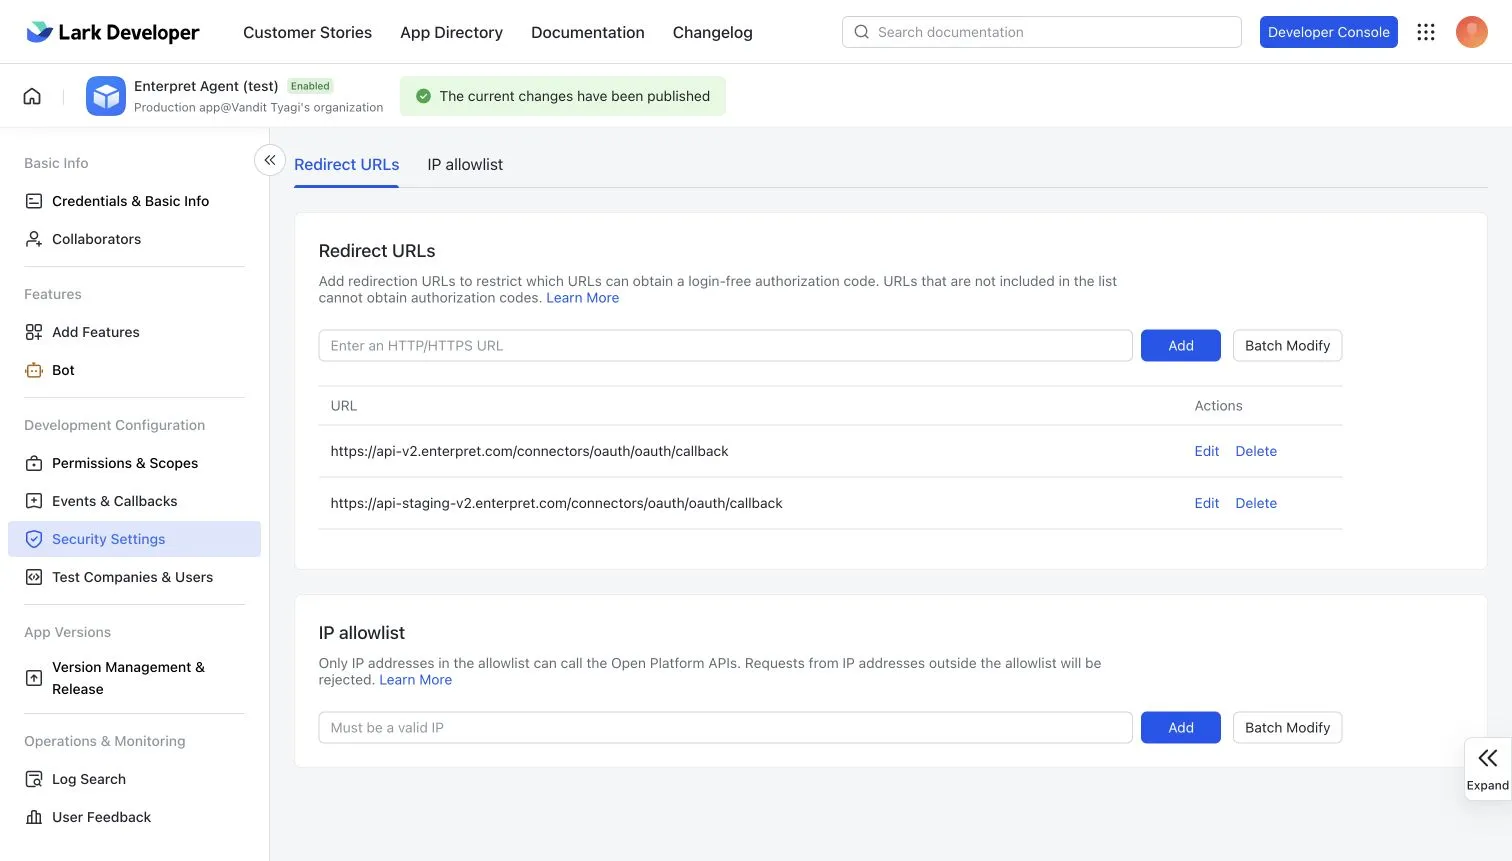This screenshot has width=1512, height=861.
Task: Open the Changelog page
Action: click(713, 32)
